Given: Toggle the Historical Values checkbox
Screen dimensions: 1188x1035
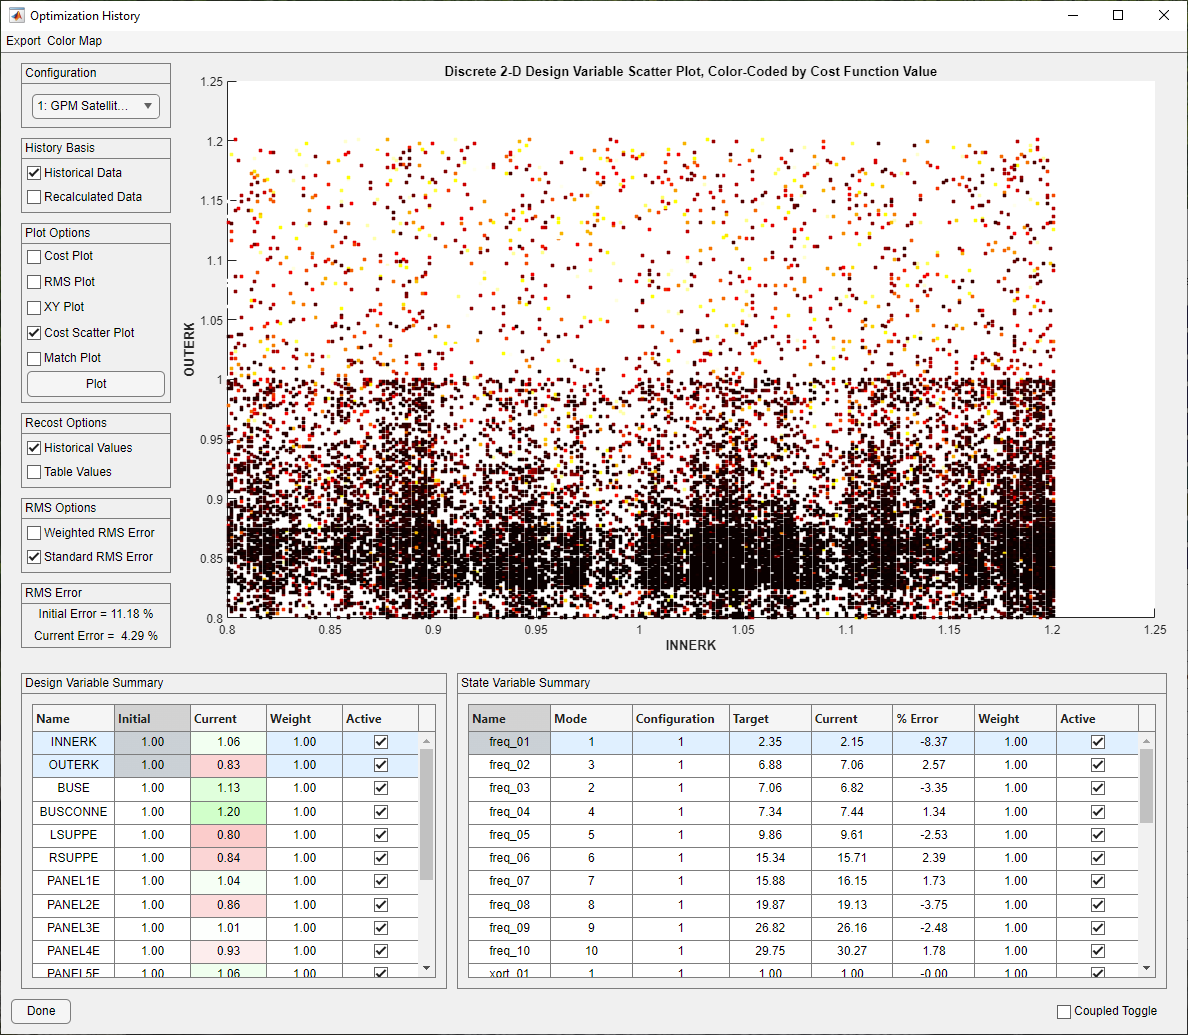Looking at the screenshot, I should coord(34,448).
